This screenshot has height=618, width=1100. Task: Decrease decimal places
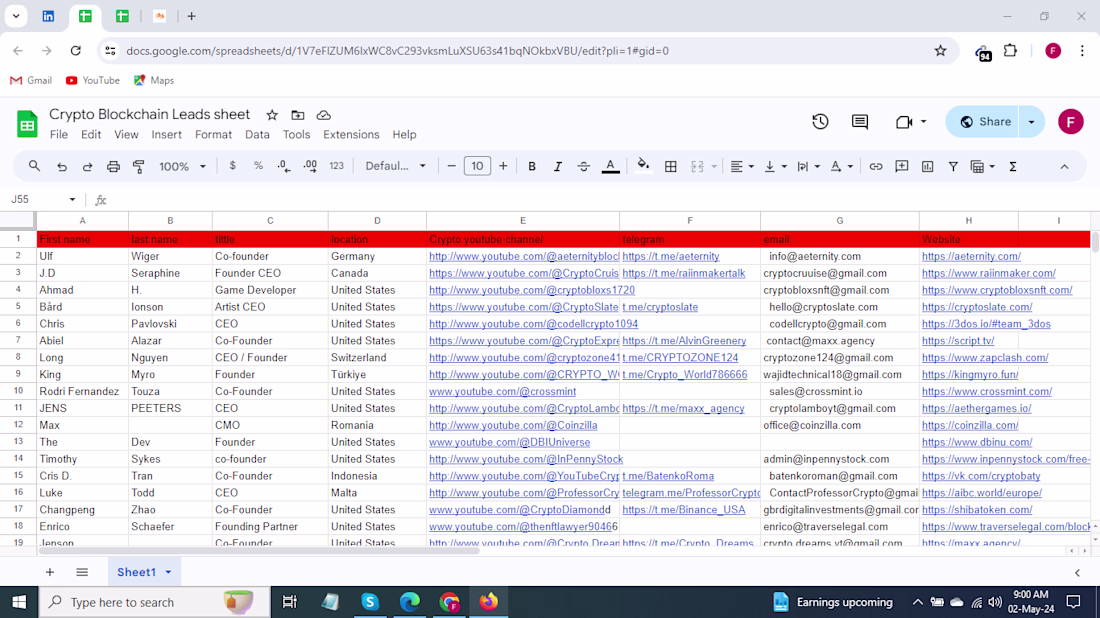click(x=283, y=166)
